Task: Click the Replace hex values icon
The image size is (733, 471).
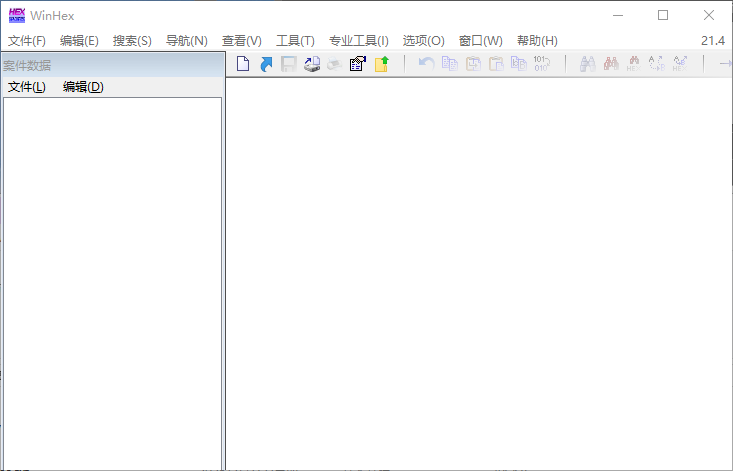Action: pos(680,64)
